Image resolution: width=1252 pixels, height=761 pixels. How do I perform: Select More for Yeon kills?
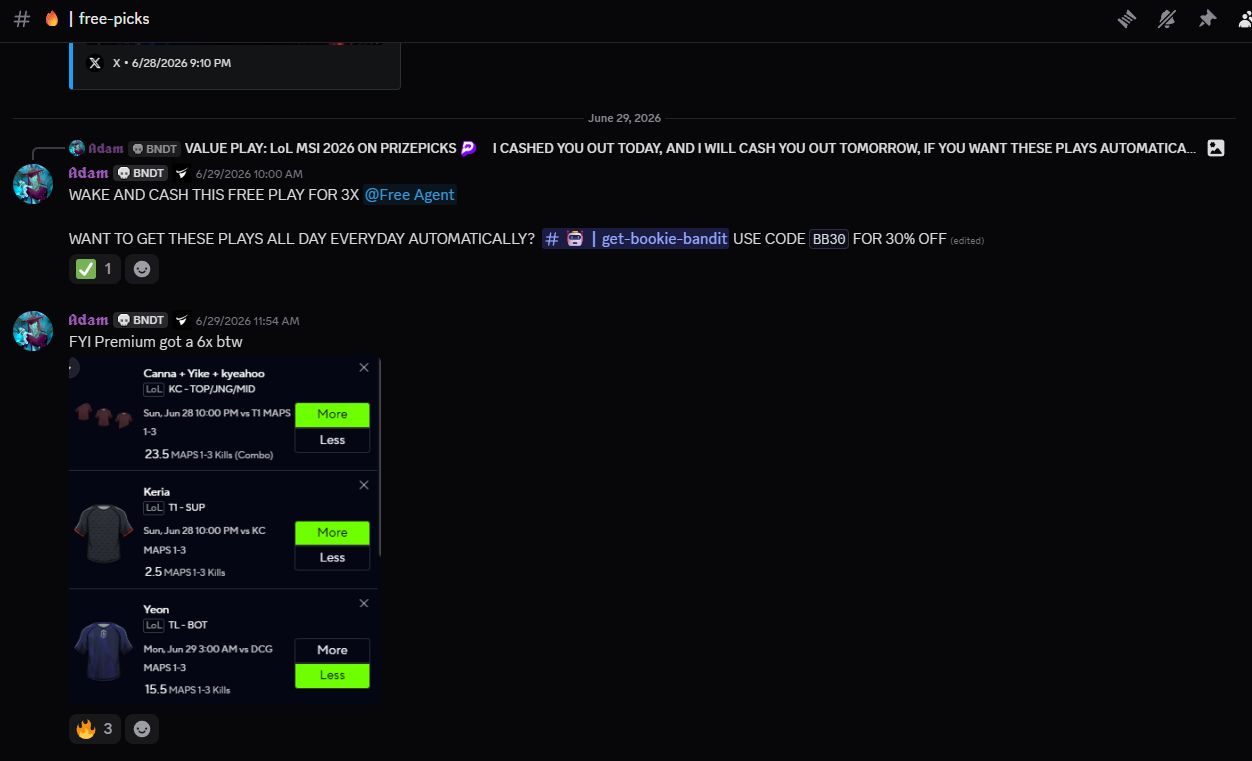(x=332, y=650)
